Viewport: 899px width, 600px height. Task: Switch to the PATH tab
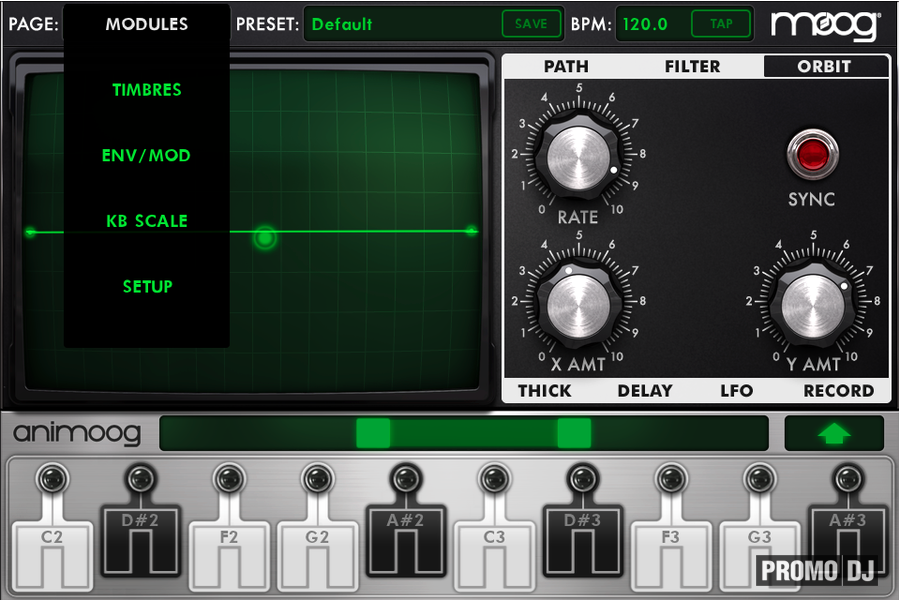(x=566, y=67)
